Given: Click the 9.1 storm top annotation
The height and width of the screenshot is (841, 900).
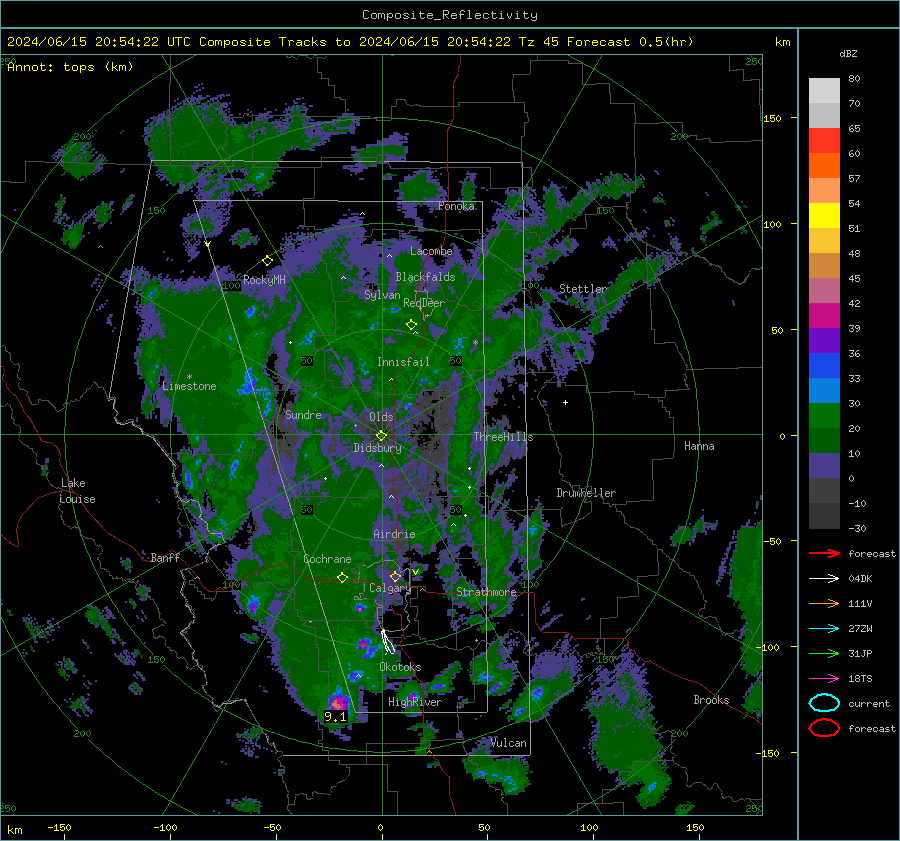Looking at the screenshot, I should [335, 716].
